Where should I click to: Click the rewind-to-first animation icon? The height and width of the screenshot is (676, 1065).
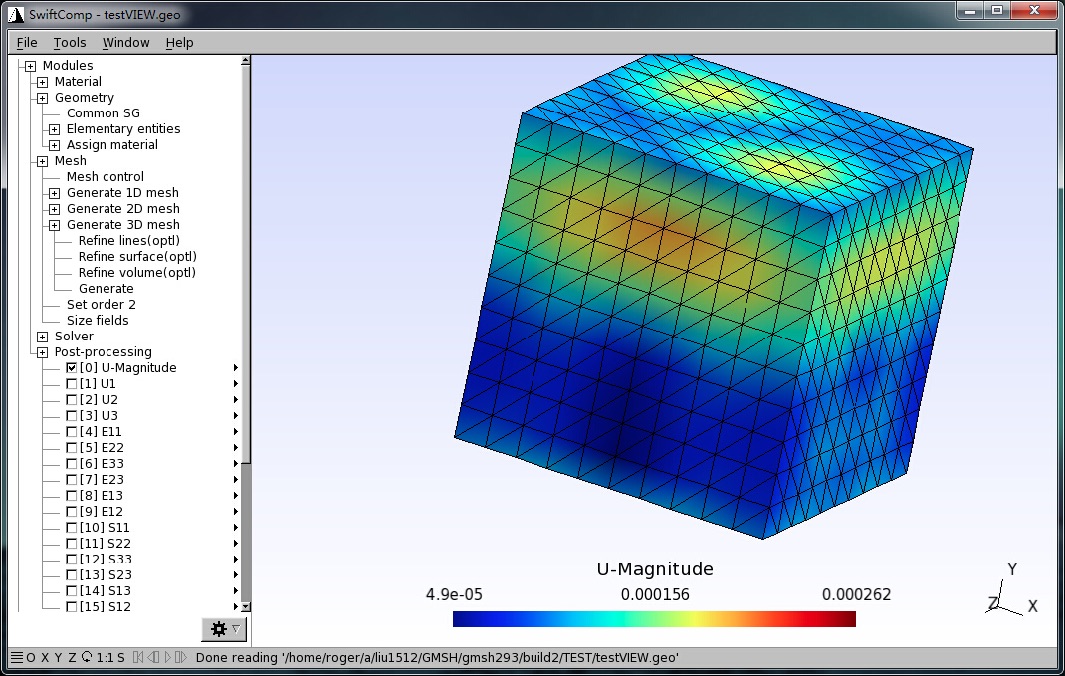pos(138,657)
